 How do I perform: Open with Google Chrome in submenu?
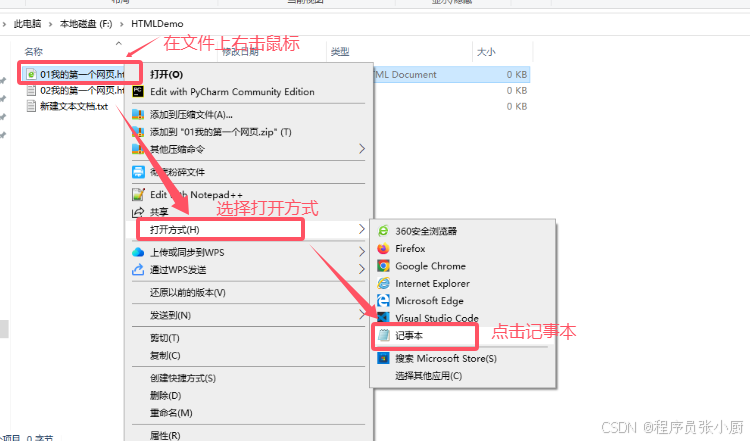[463, 266]
